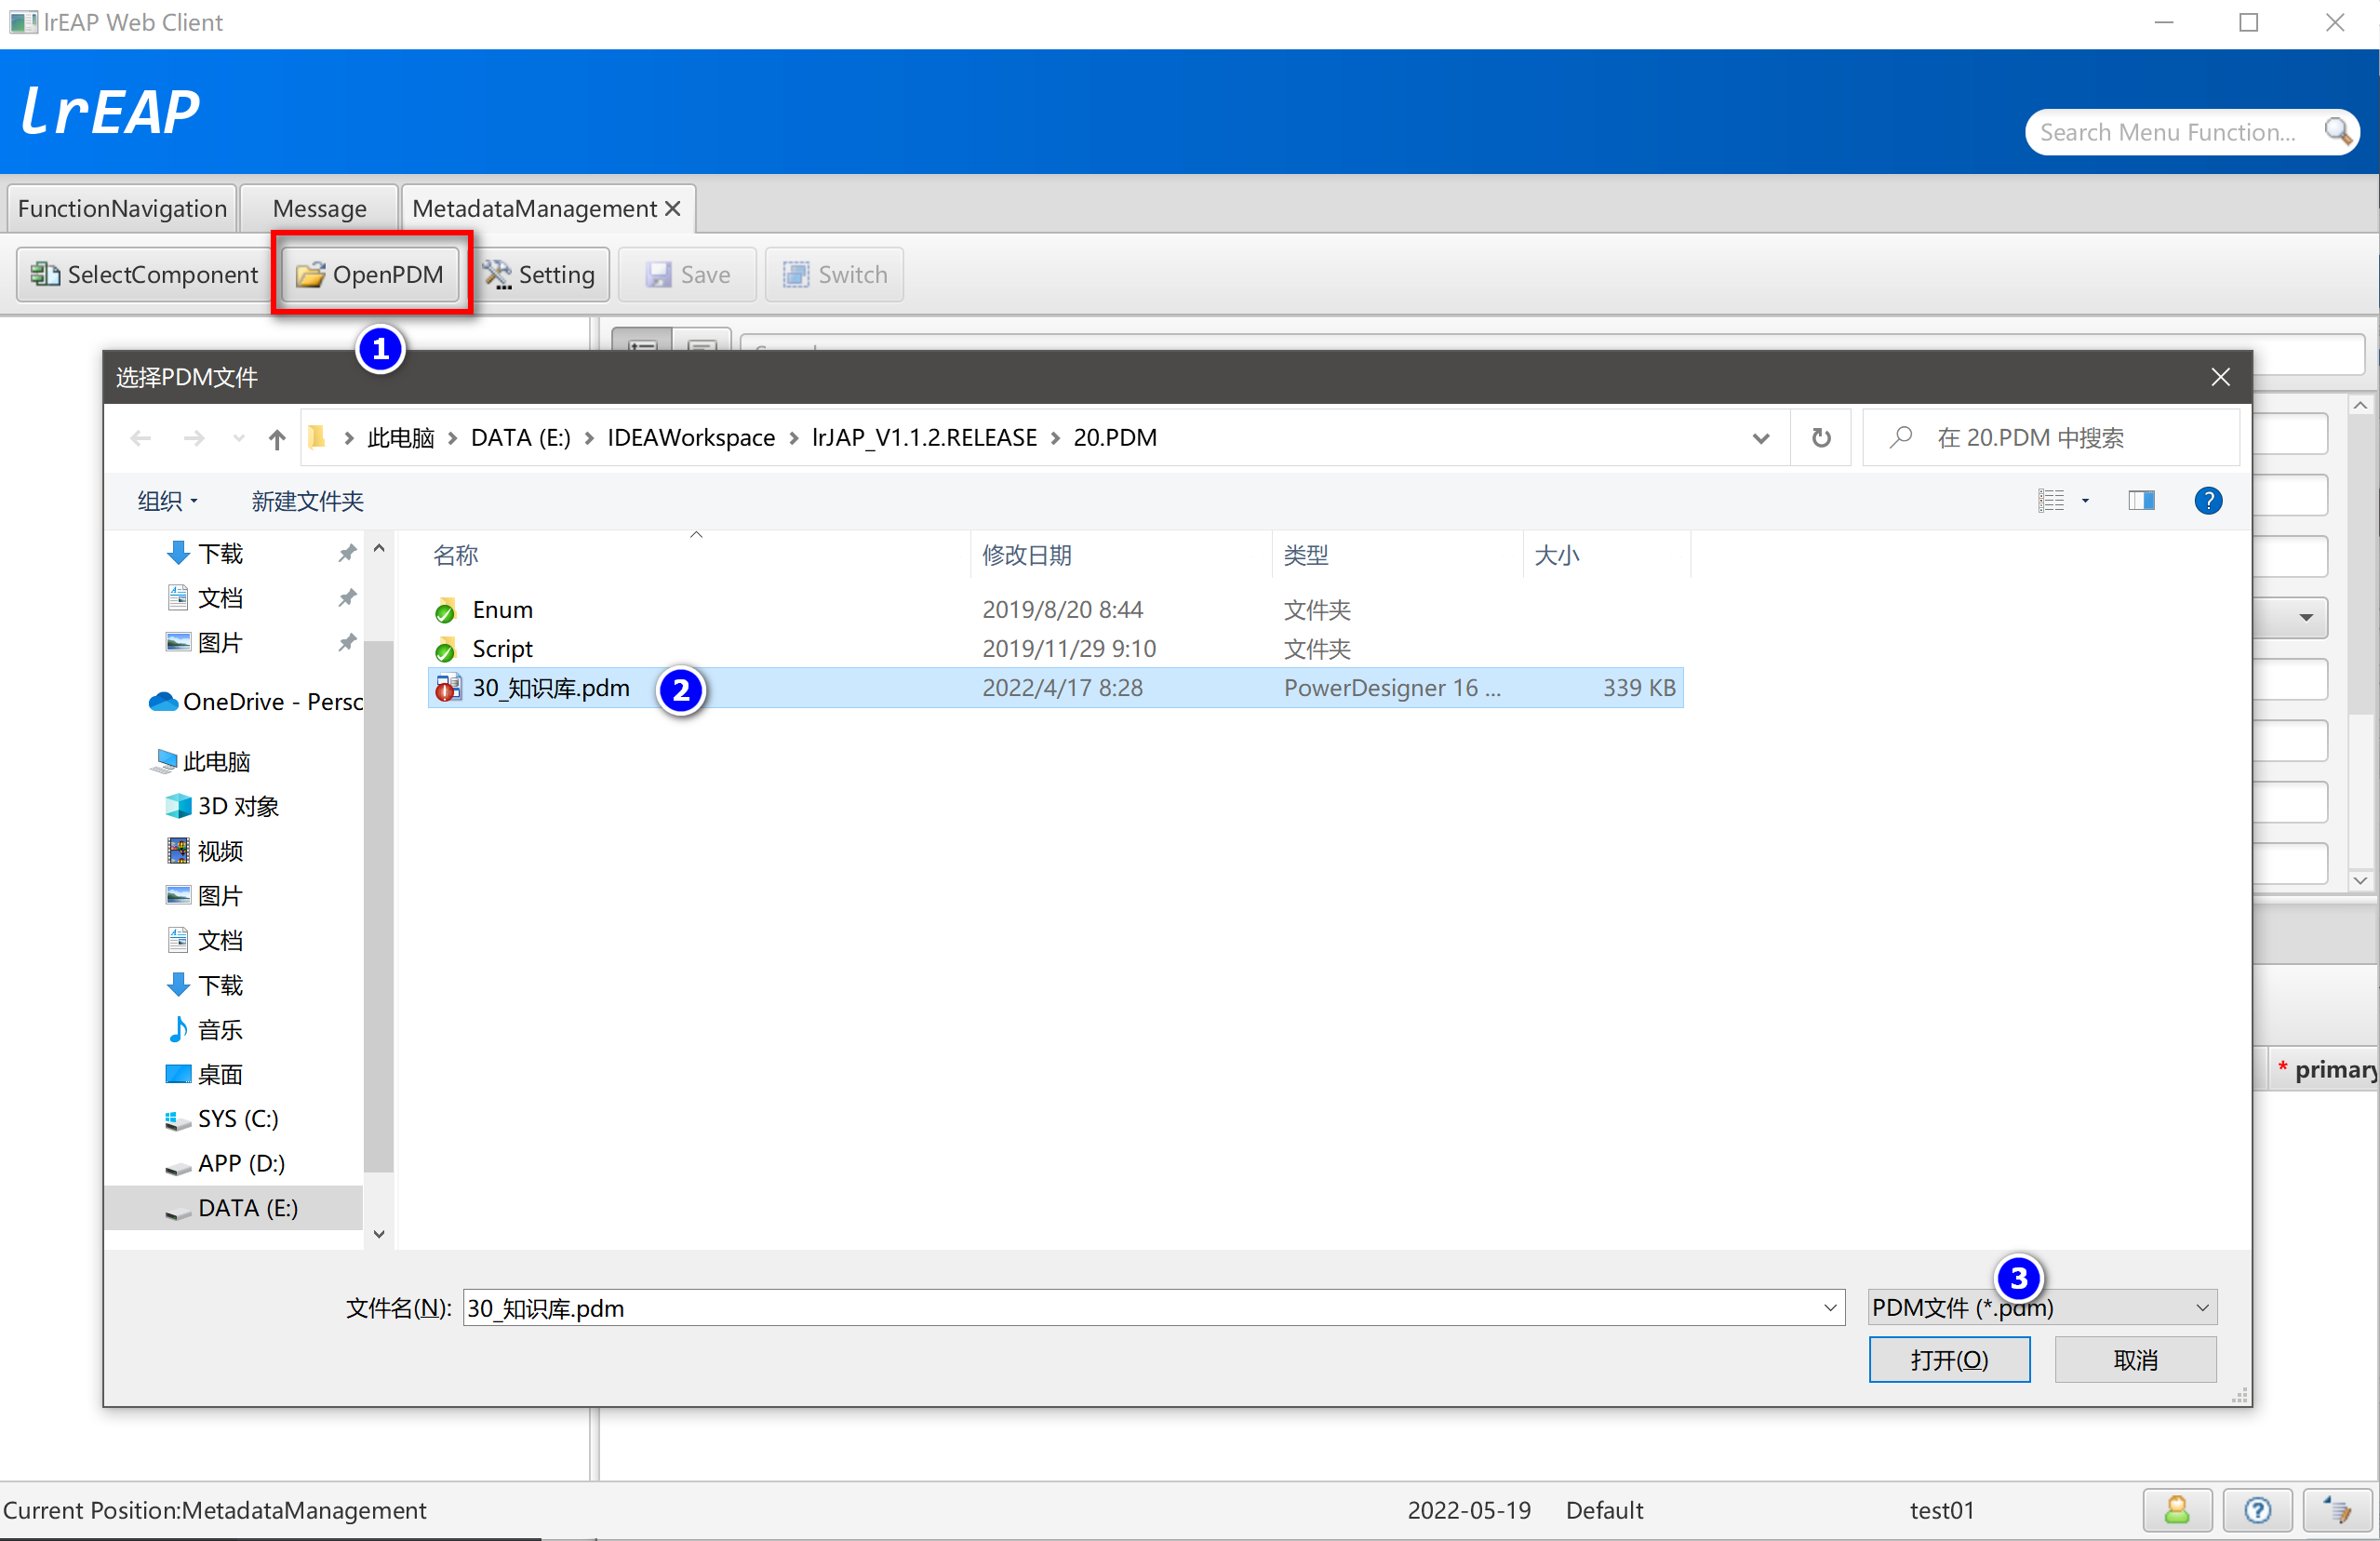Click the Switch toolbar button
The height and width of the screenshot is (1541, 2380).
click(834, 274)
